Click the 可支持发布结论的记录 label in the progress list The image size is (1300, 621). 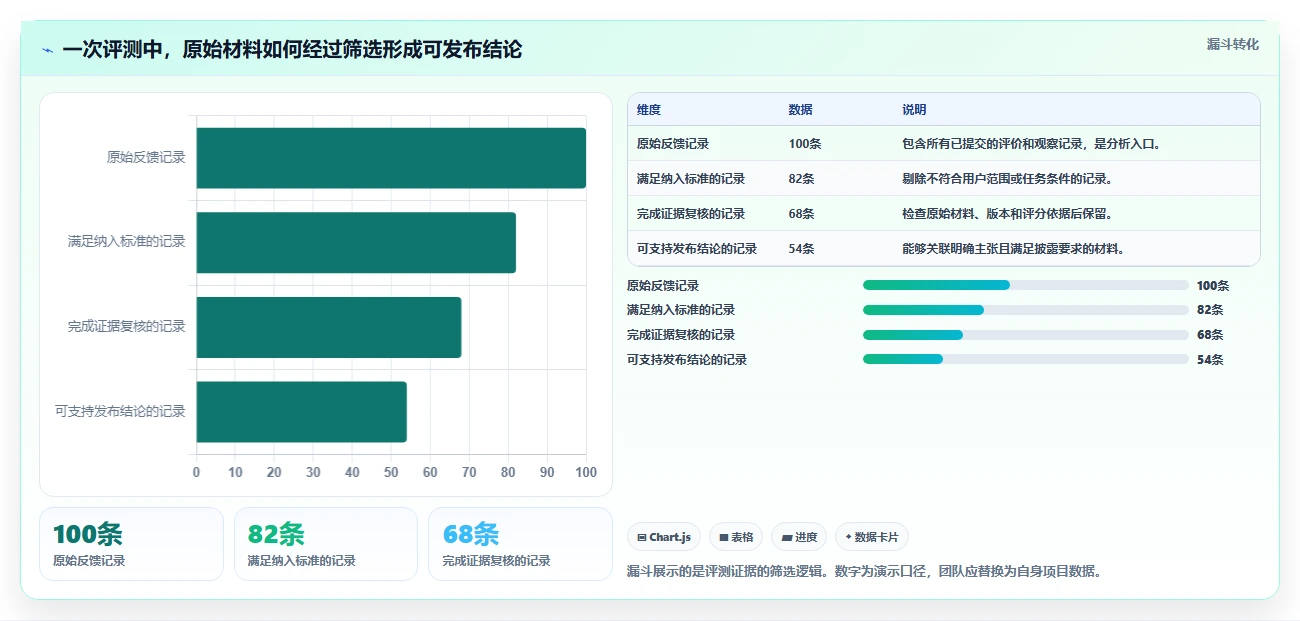pyautogui.click(x=687, y=359)
